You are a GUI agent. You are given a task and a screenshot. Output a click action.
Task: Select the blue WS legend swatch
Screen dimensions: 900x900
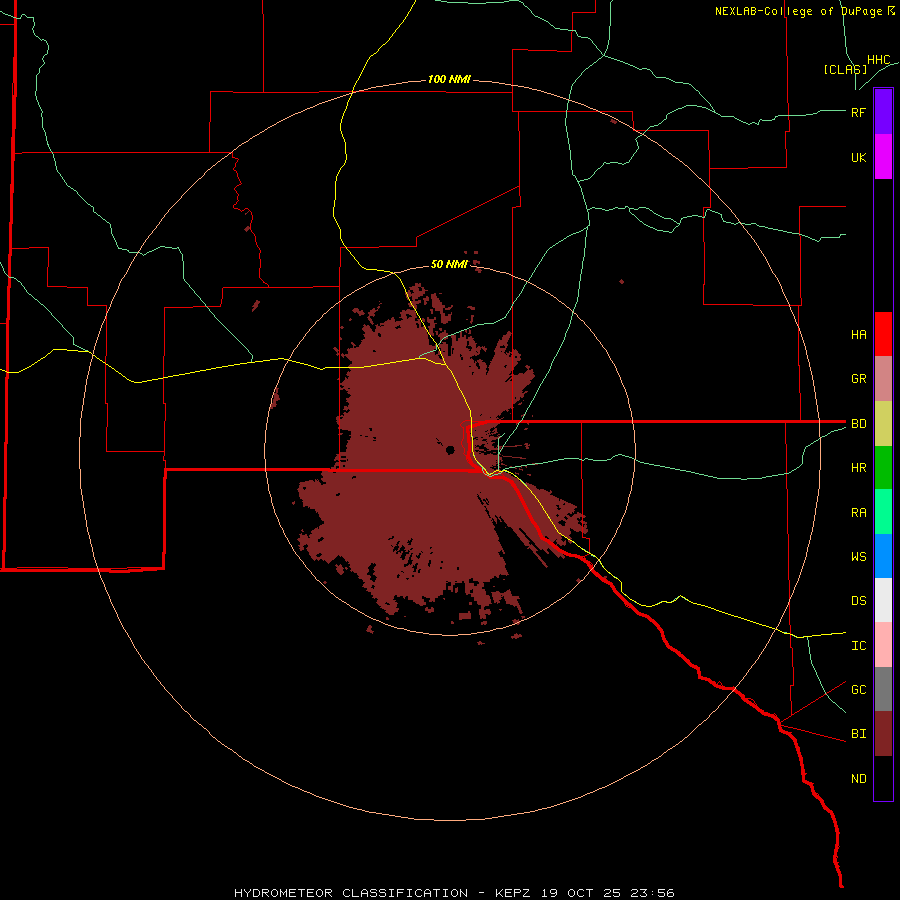883,556
